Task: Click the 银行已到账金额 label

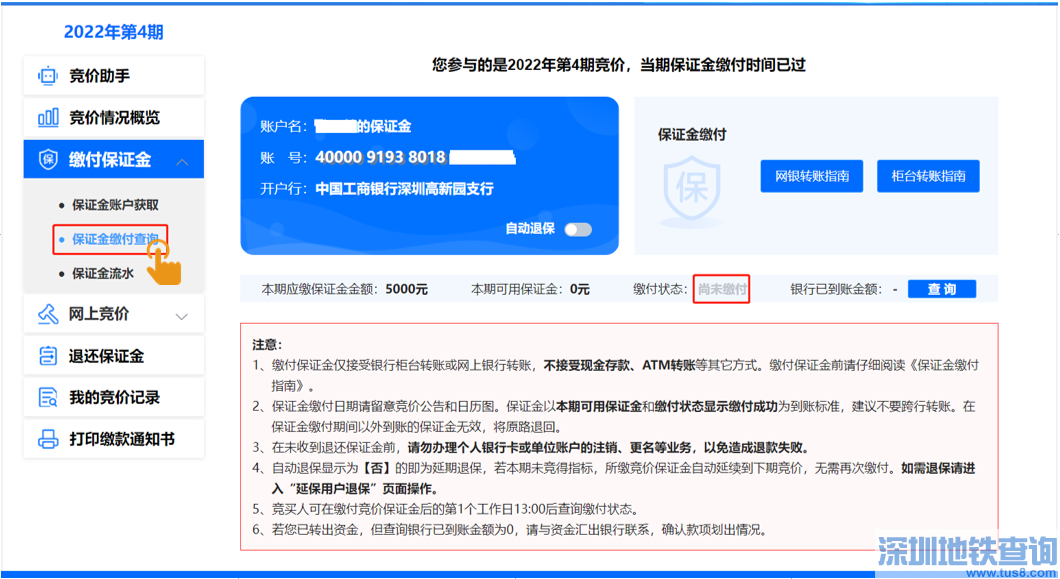Action: 836,290
